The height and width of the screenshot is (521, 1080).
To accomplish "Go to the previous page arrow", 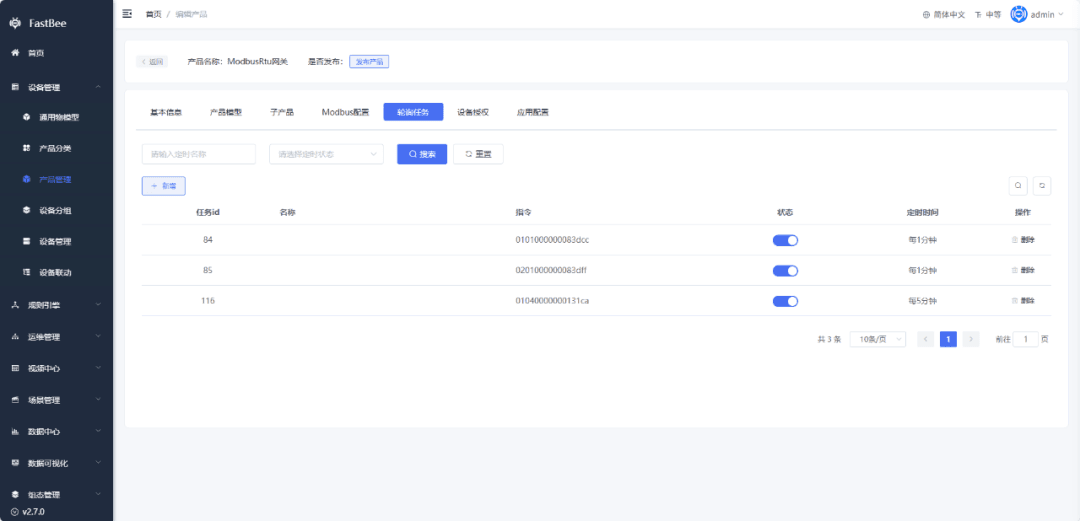I will [x=926, y=339].
